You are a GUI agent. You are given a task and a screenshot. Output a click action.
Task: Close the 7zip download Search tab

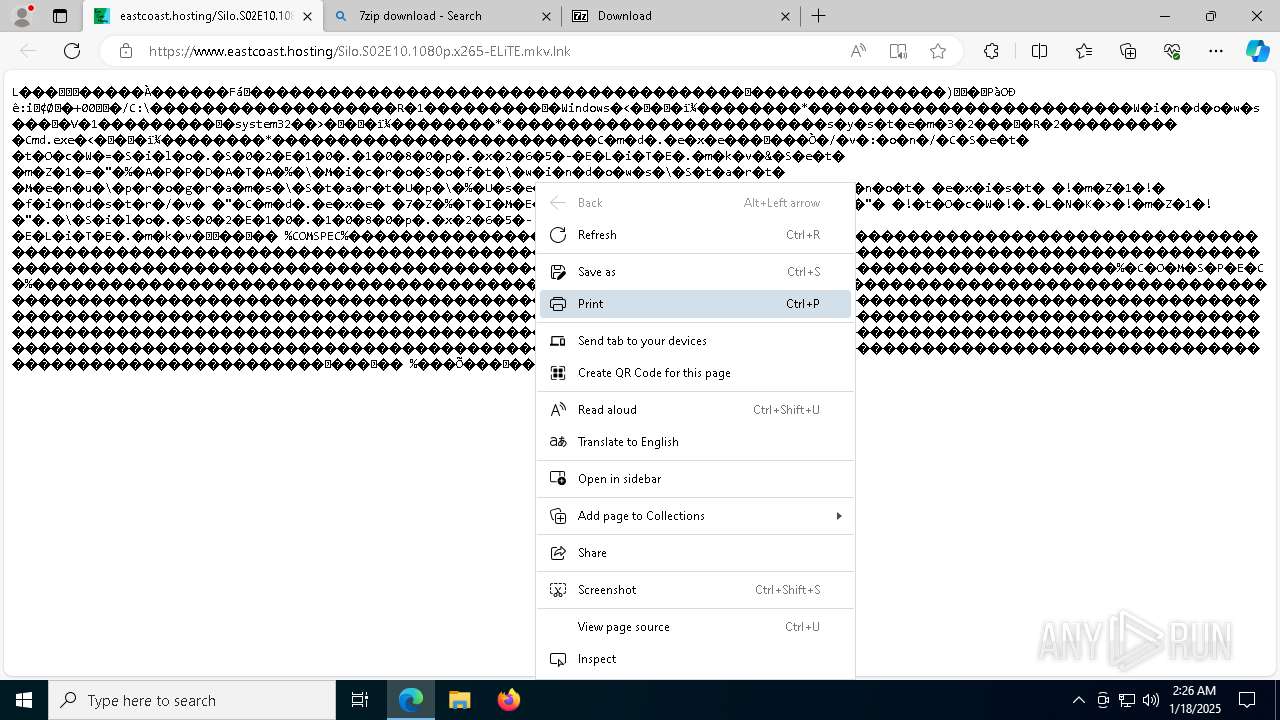546,16
